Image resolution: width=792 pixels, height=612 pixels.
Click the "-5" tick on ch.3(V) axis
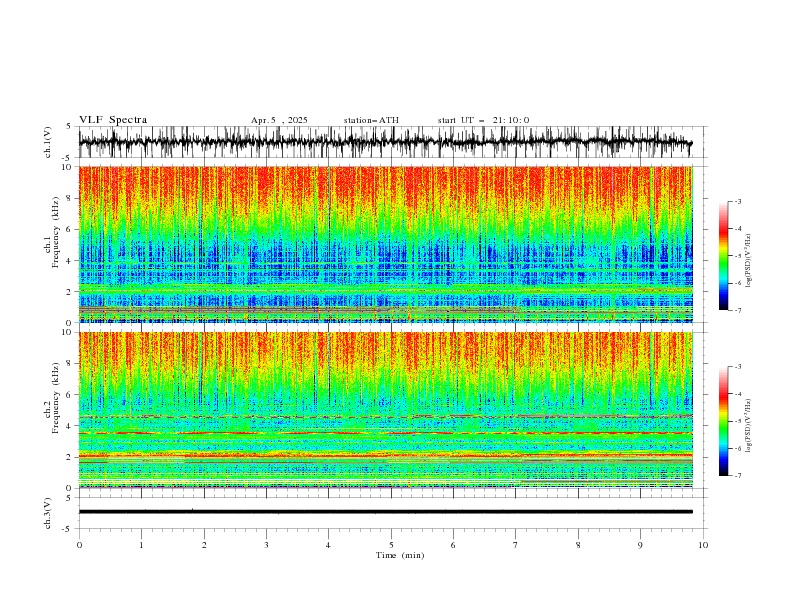coord(67,529)
